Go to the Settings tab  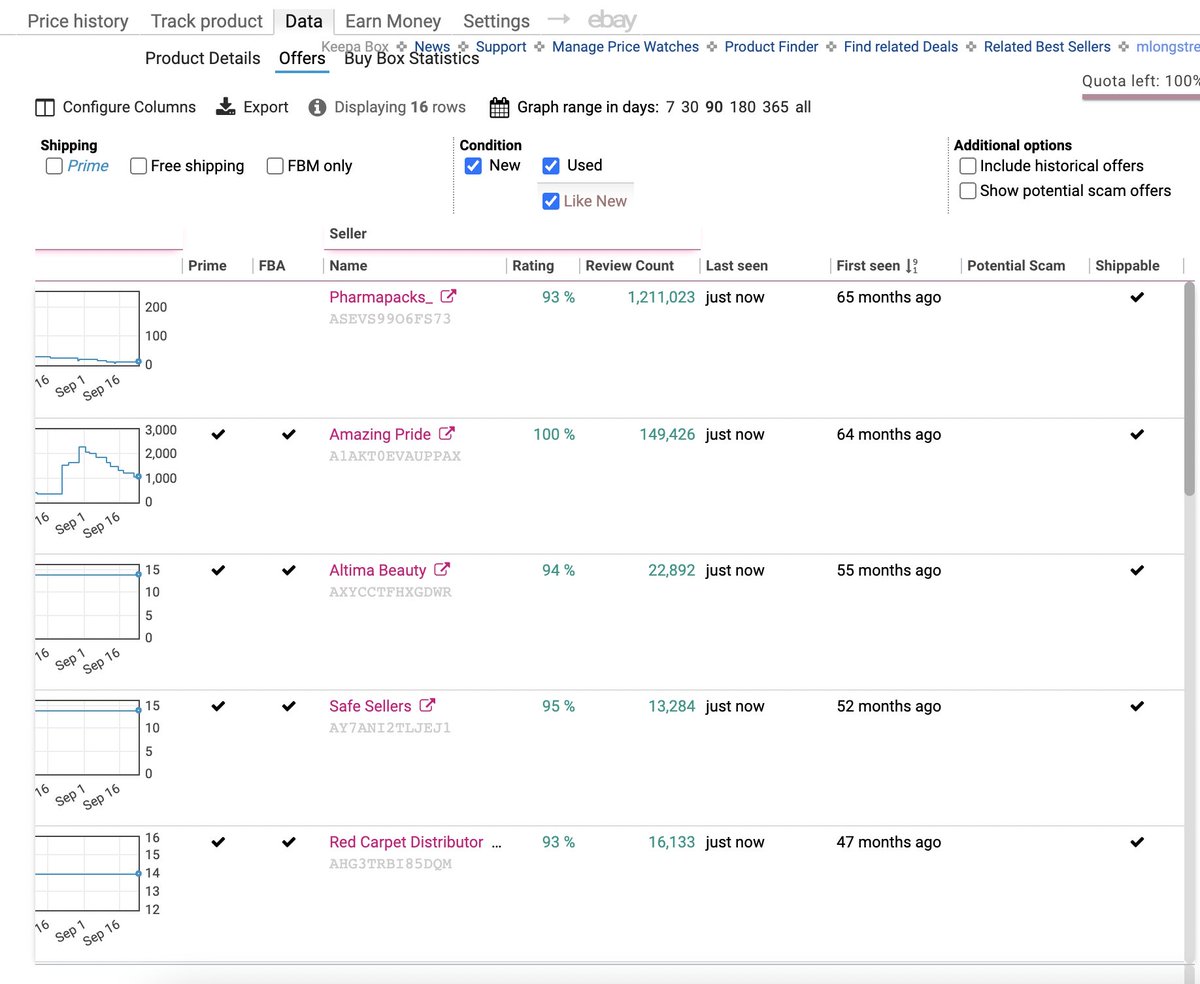pos(497,21)
